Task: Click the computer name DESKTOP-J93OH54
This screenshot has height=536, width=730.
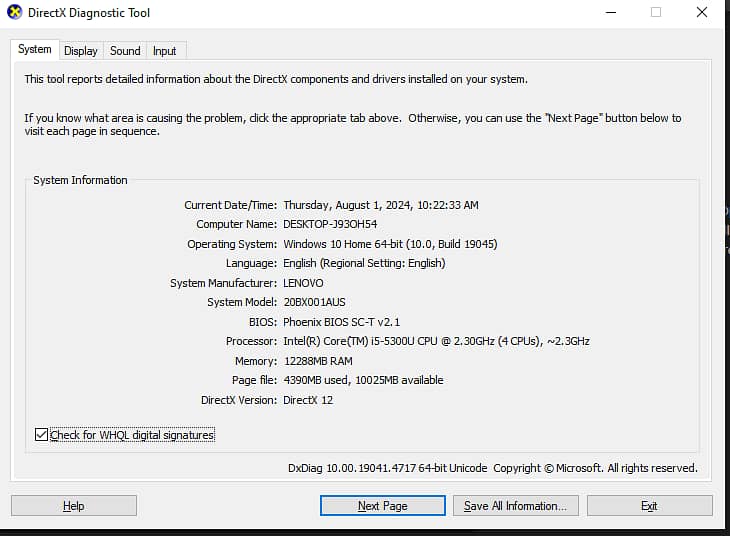Action: click(x=330, y=224)
